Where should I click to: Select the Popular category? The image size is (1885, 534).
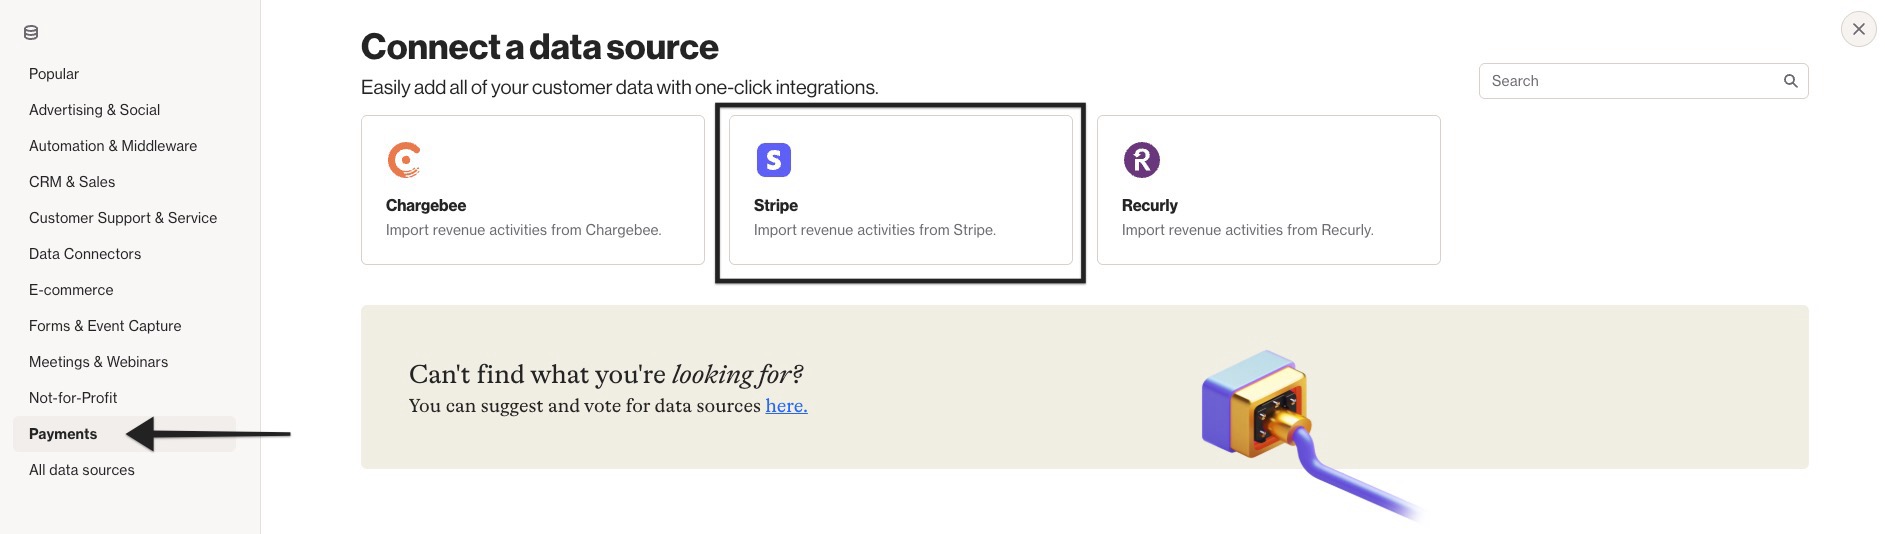(x=54, y=74)
